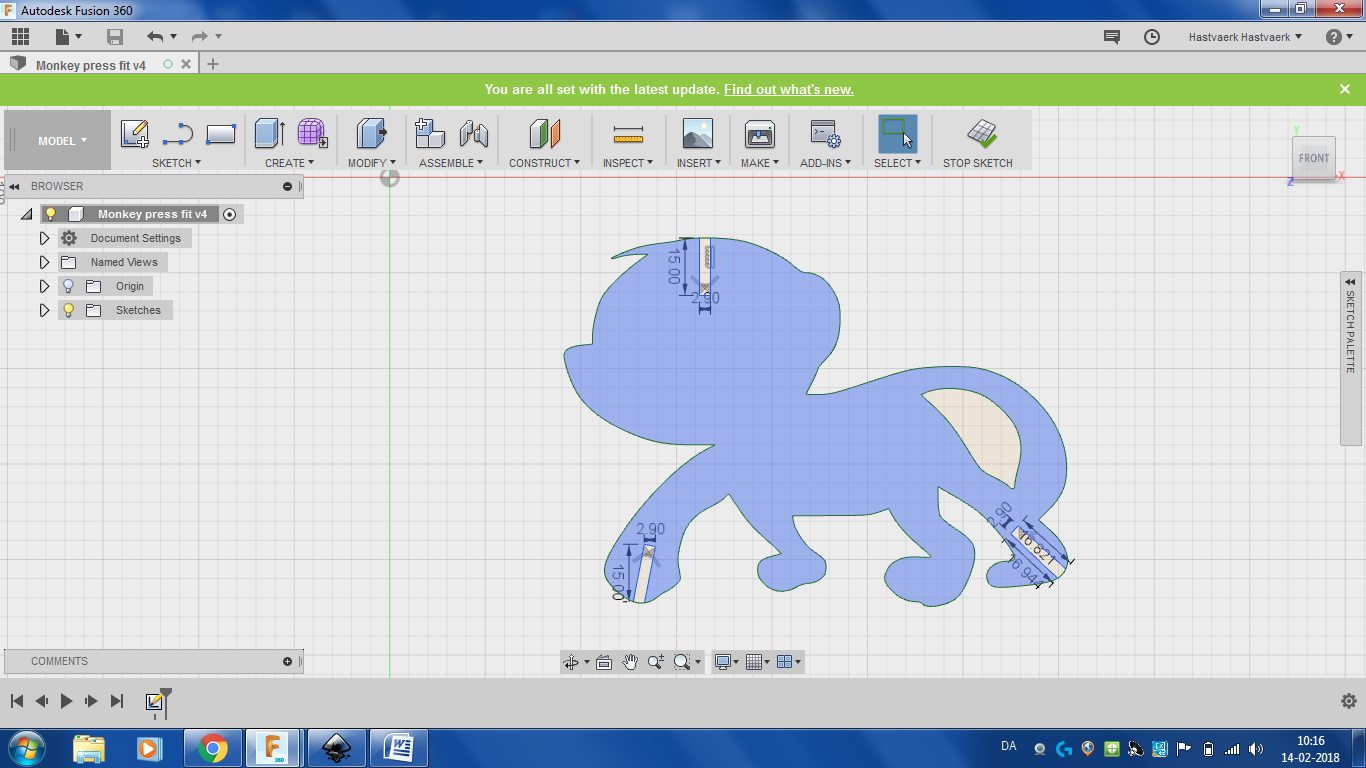This screenshot has height=768, width=1366.
Task: Click the Make 3D print icon
Action: [x=760, y=133]
